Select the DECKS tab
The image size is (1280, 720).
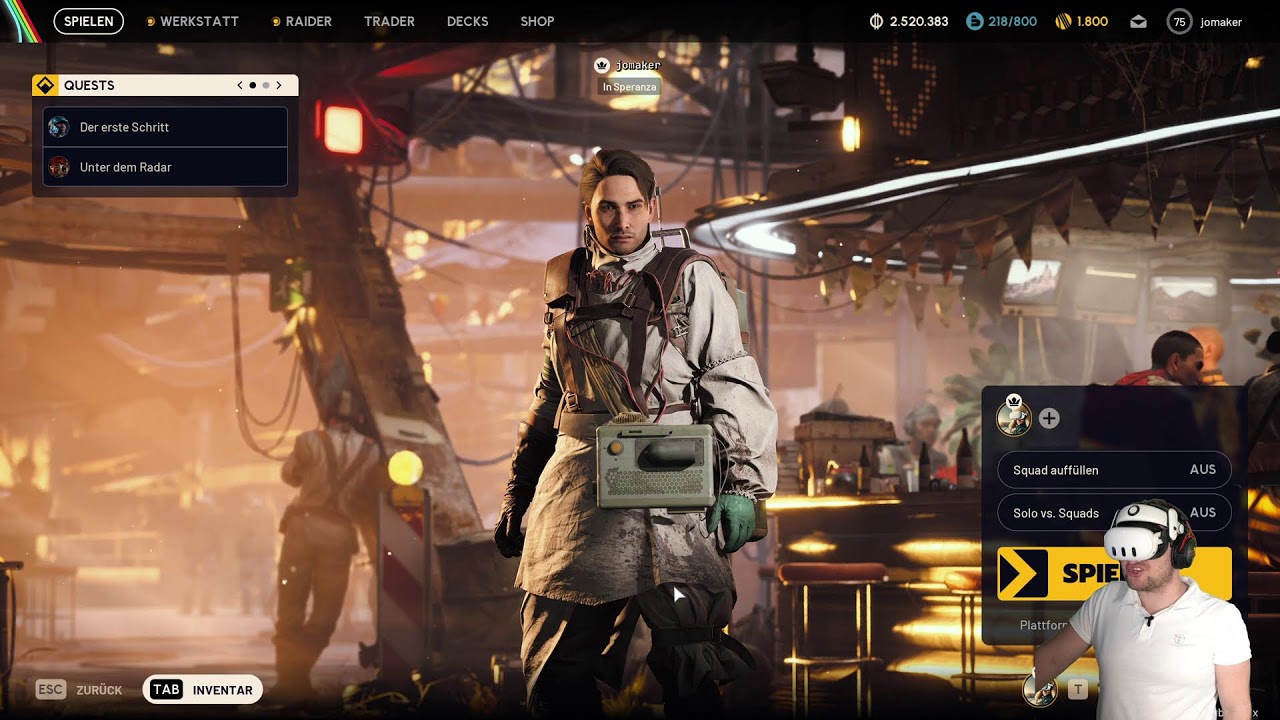coord(468,21)
